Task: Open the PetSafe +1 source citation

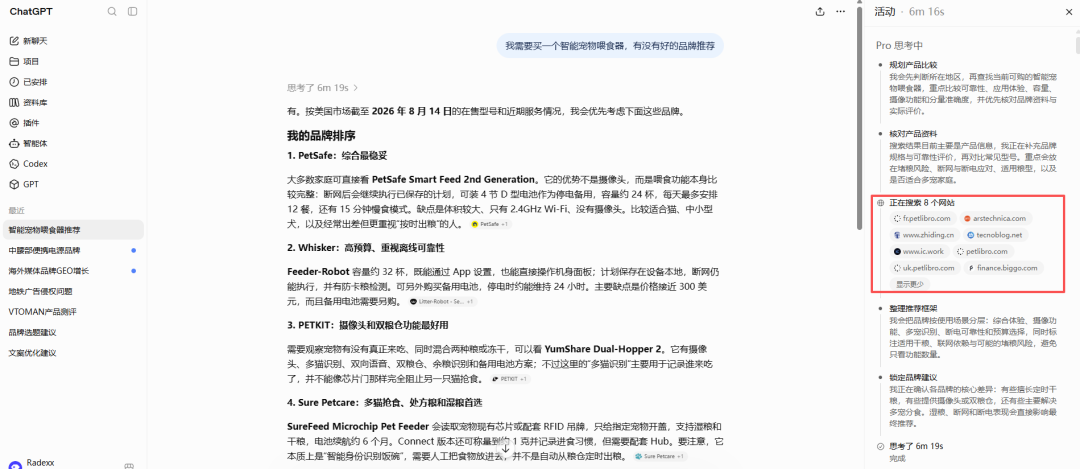Action: point(490,225)
